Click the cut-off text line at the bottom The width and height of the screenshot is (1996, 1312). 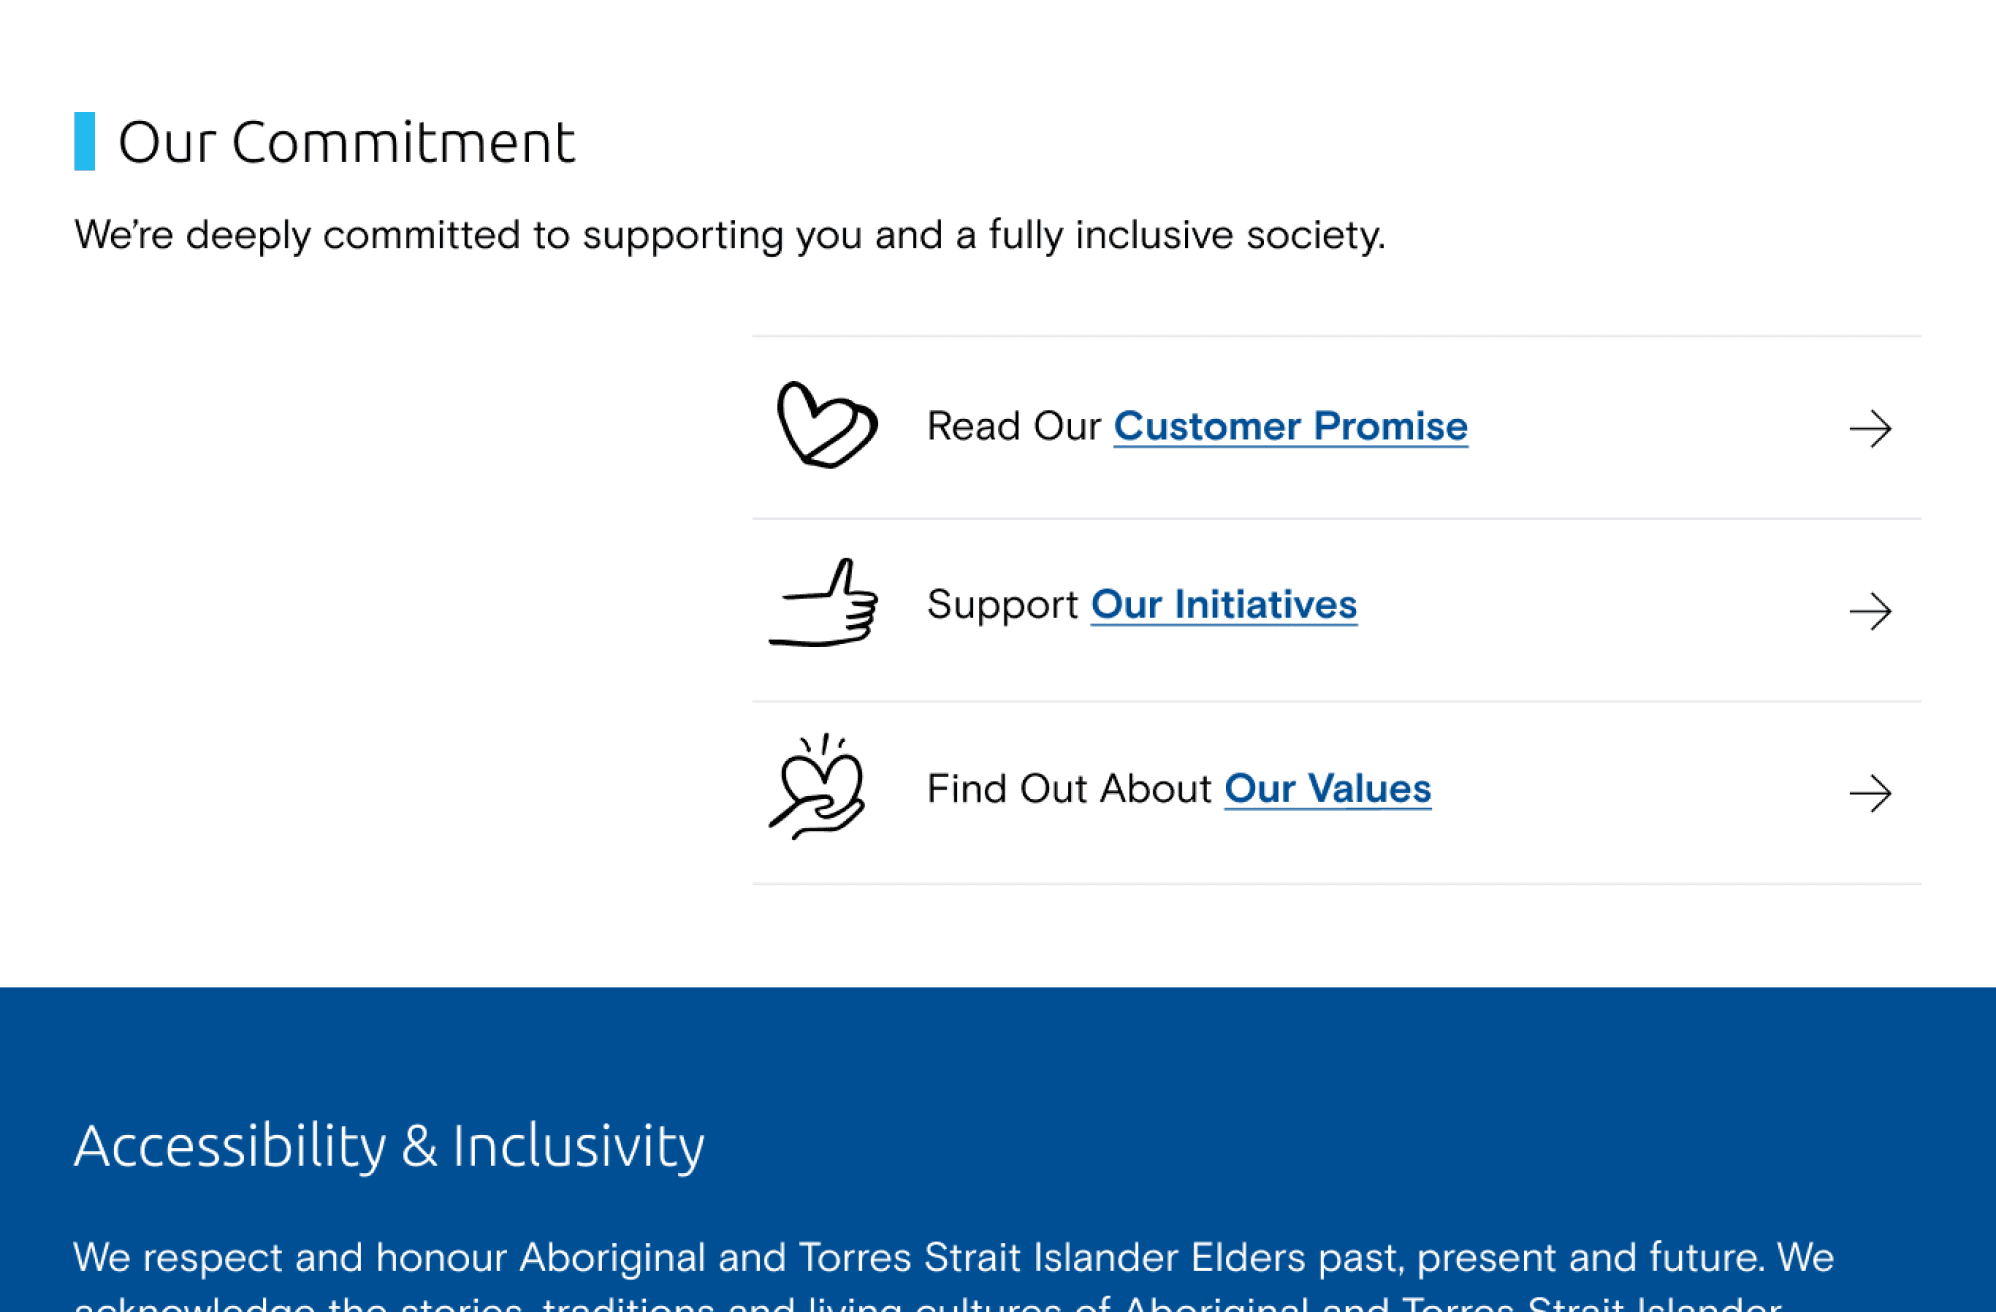pyautogui.click(x=927, y=1302)
